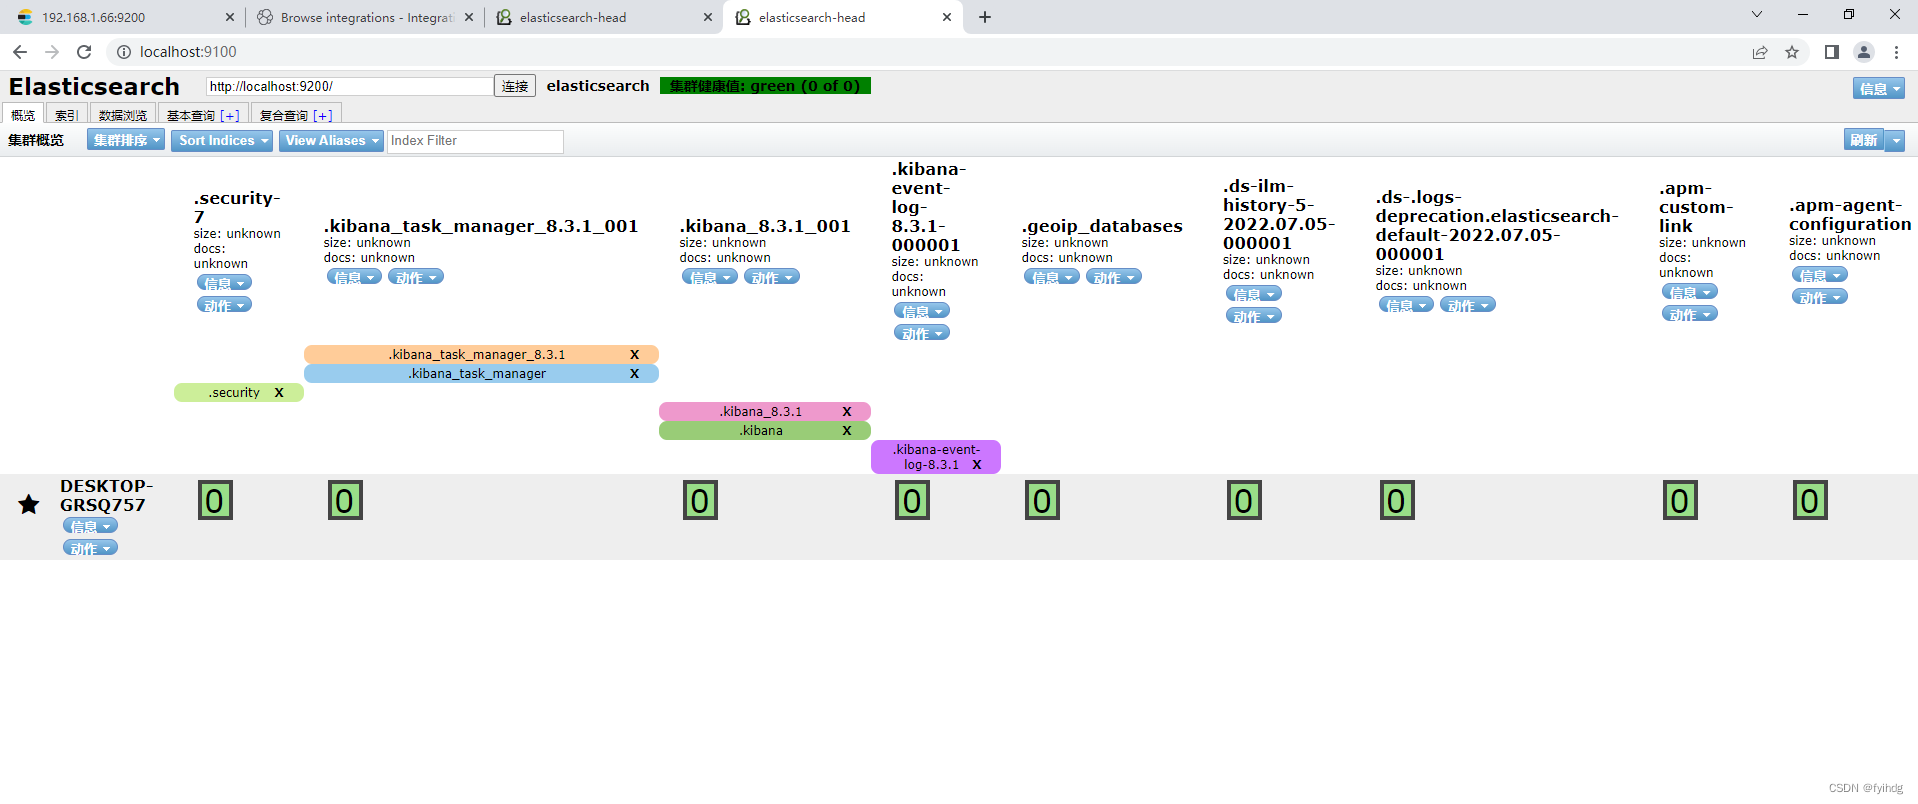Click the master node star icon

pyautogui.click(x=29, y=504)
